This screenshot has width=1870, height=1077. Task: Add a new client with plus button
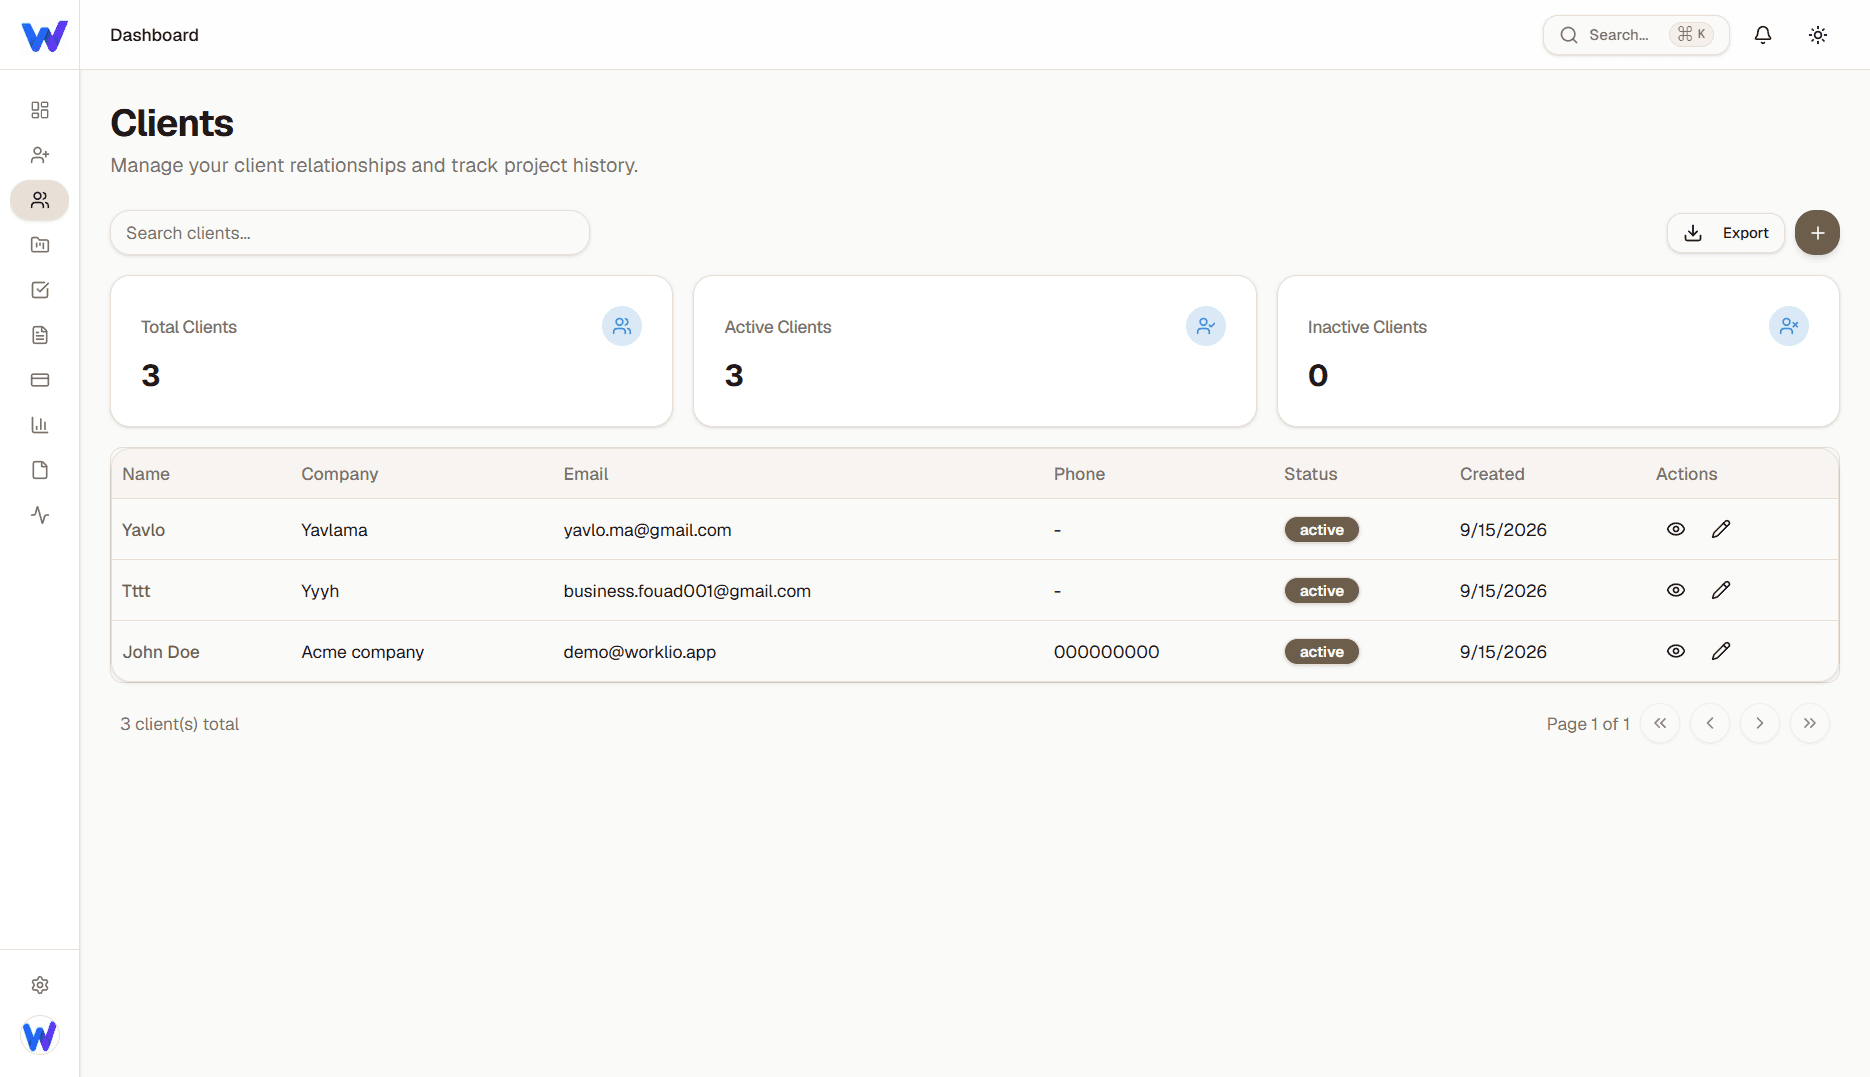(x=1818, y=233)
